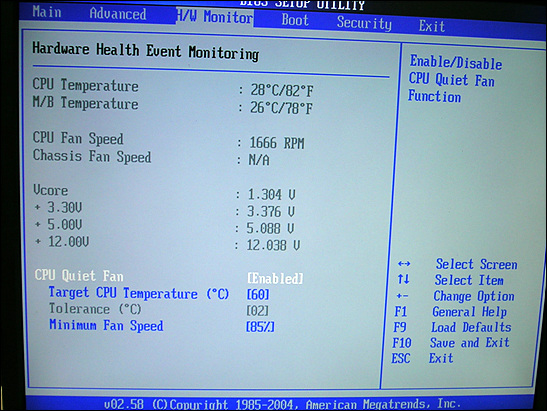
Task: Click the 1666 RPM value
Action: click(x=277, y=143)
